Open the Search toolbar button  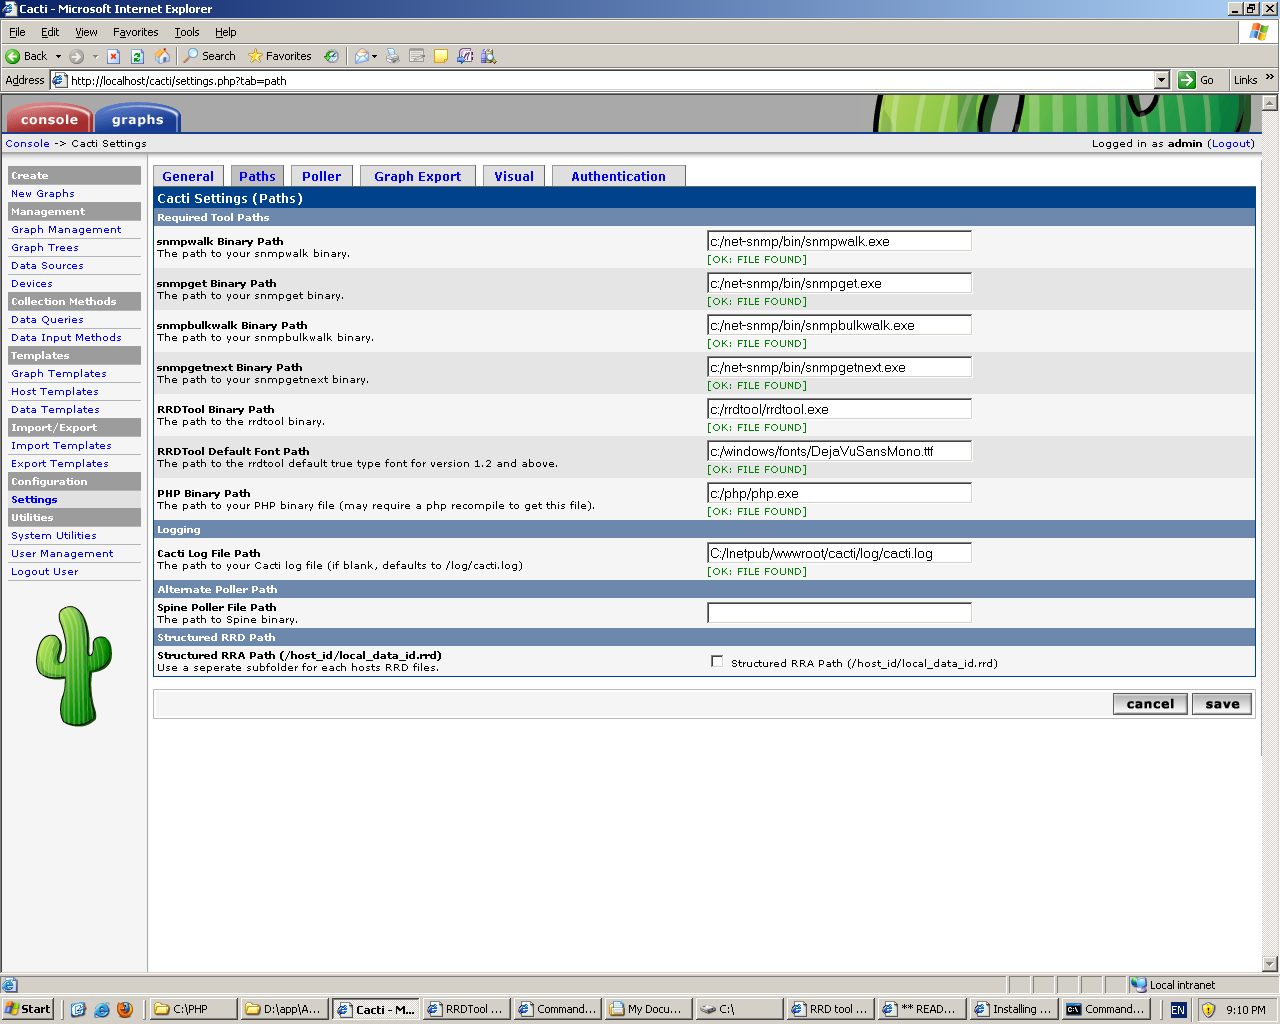pyautogui.click(x=209, y=56)
